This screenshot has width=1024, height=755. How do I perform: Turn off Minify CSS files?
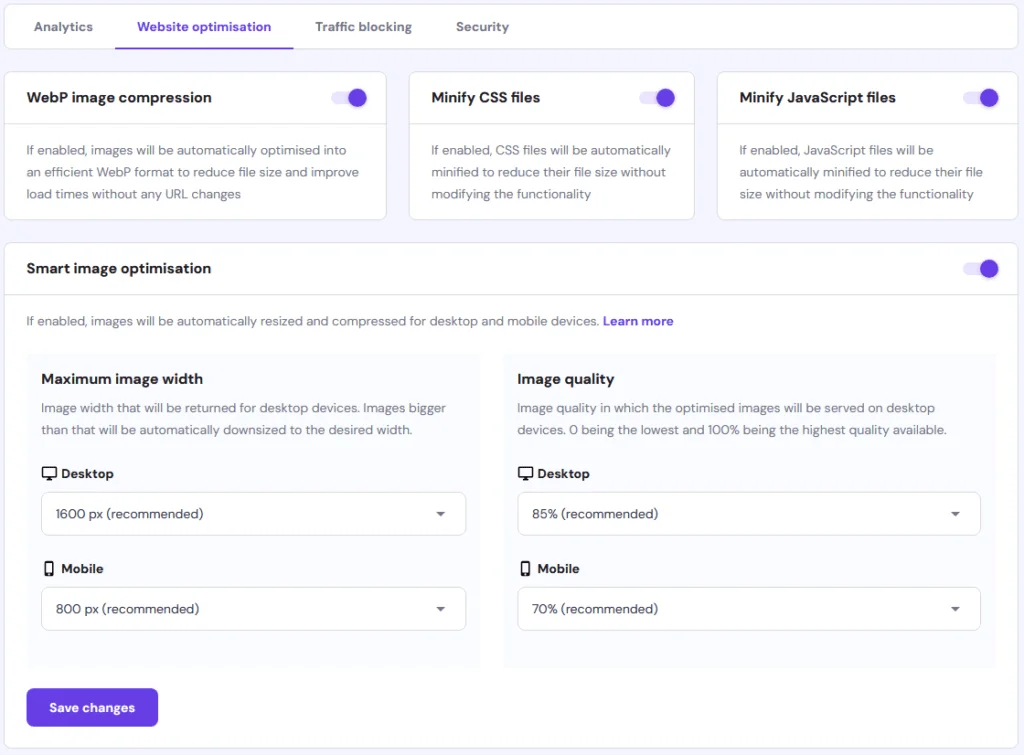pyautogui.click(x=656, y=97)
